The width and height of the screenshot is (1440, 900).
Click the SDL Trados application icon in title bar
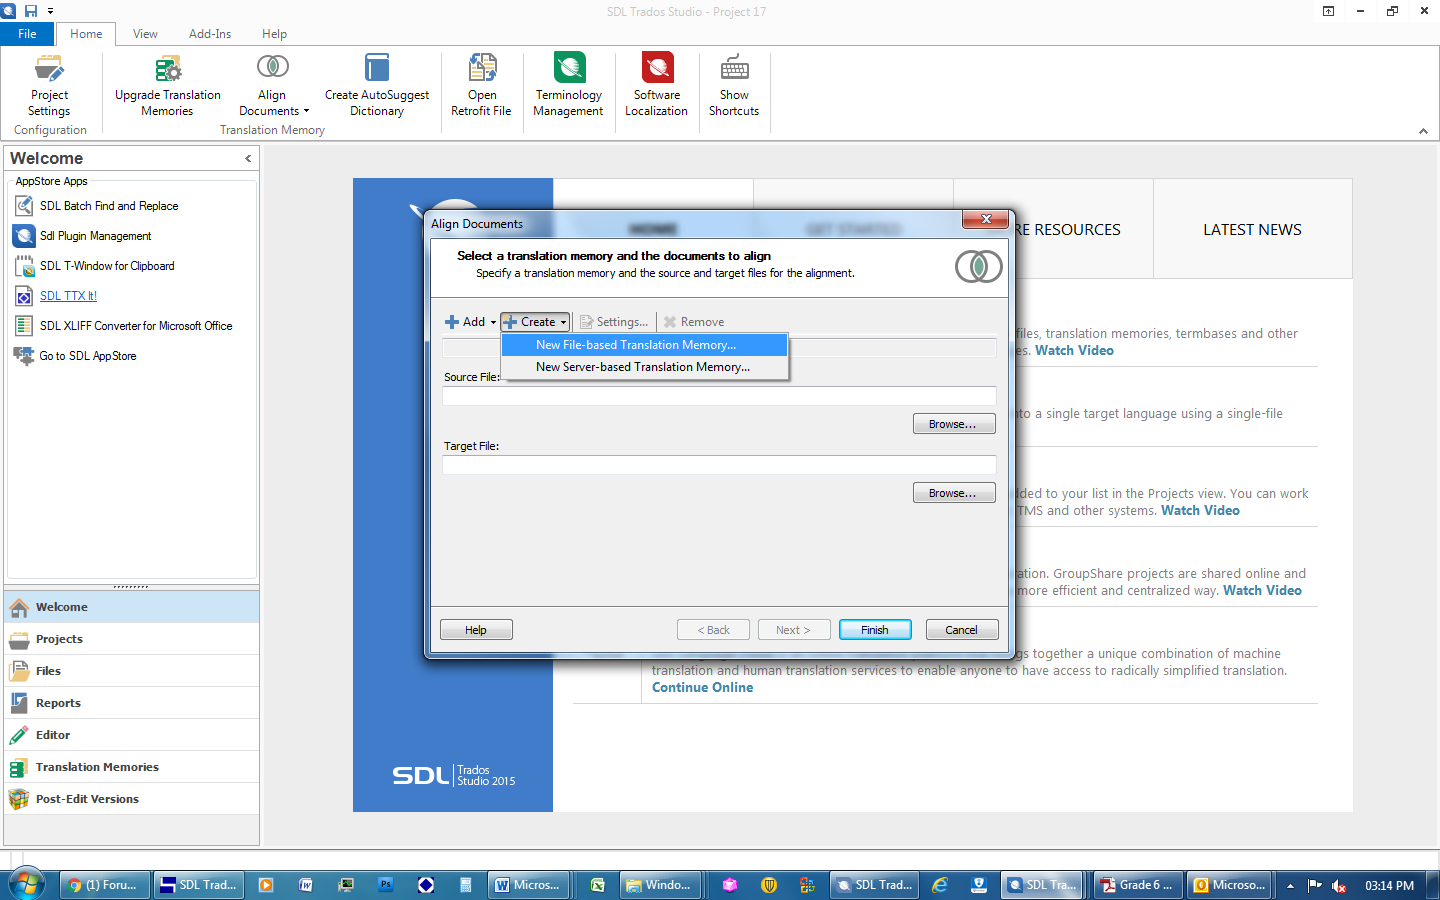coord(8,11)
